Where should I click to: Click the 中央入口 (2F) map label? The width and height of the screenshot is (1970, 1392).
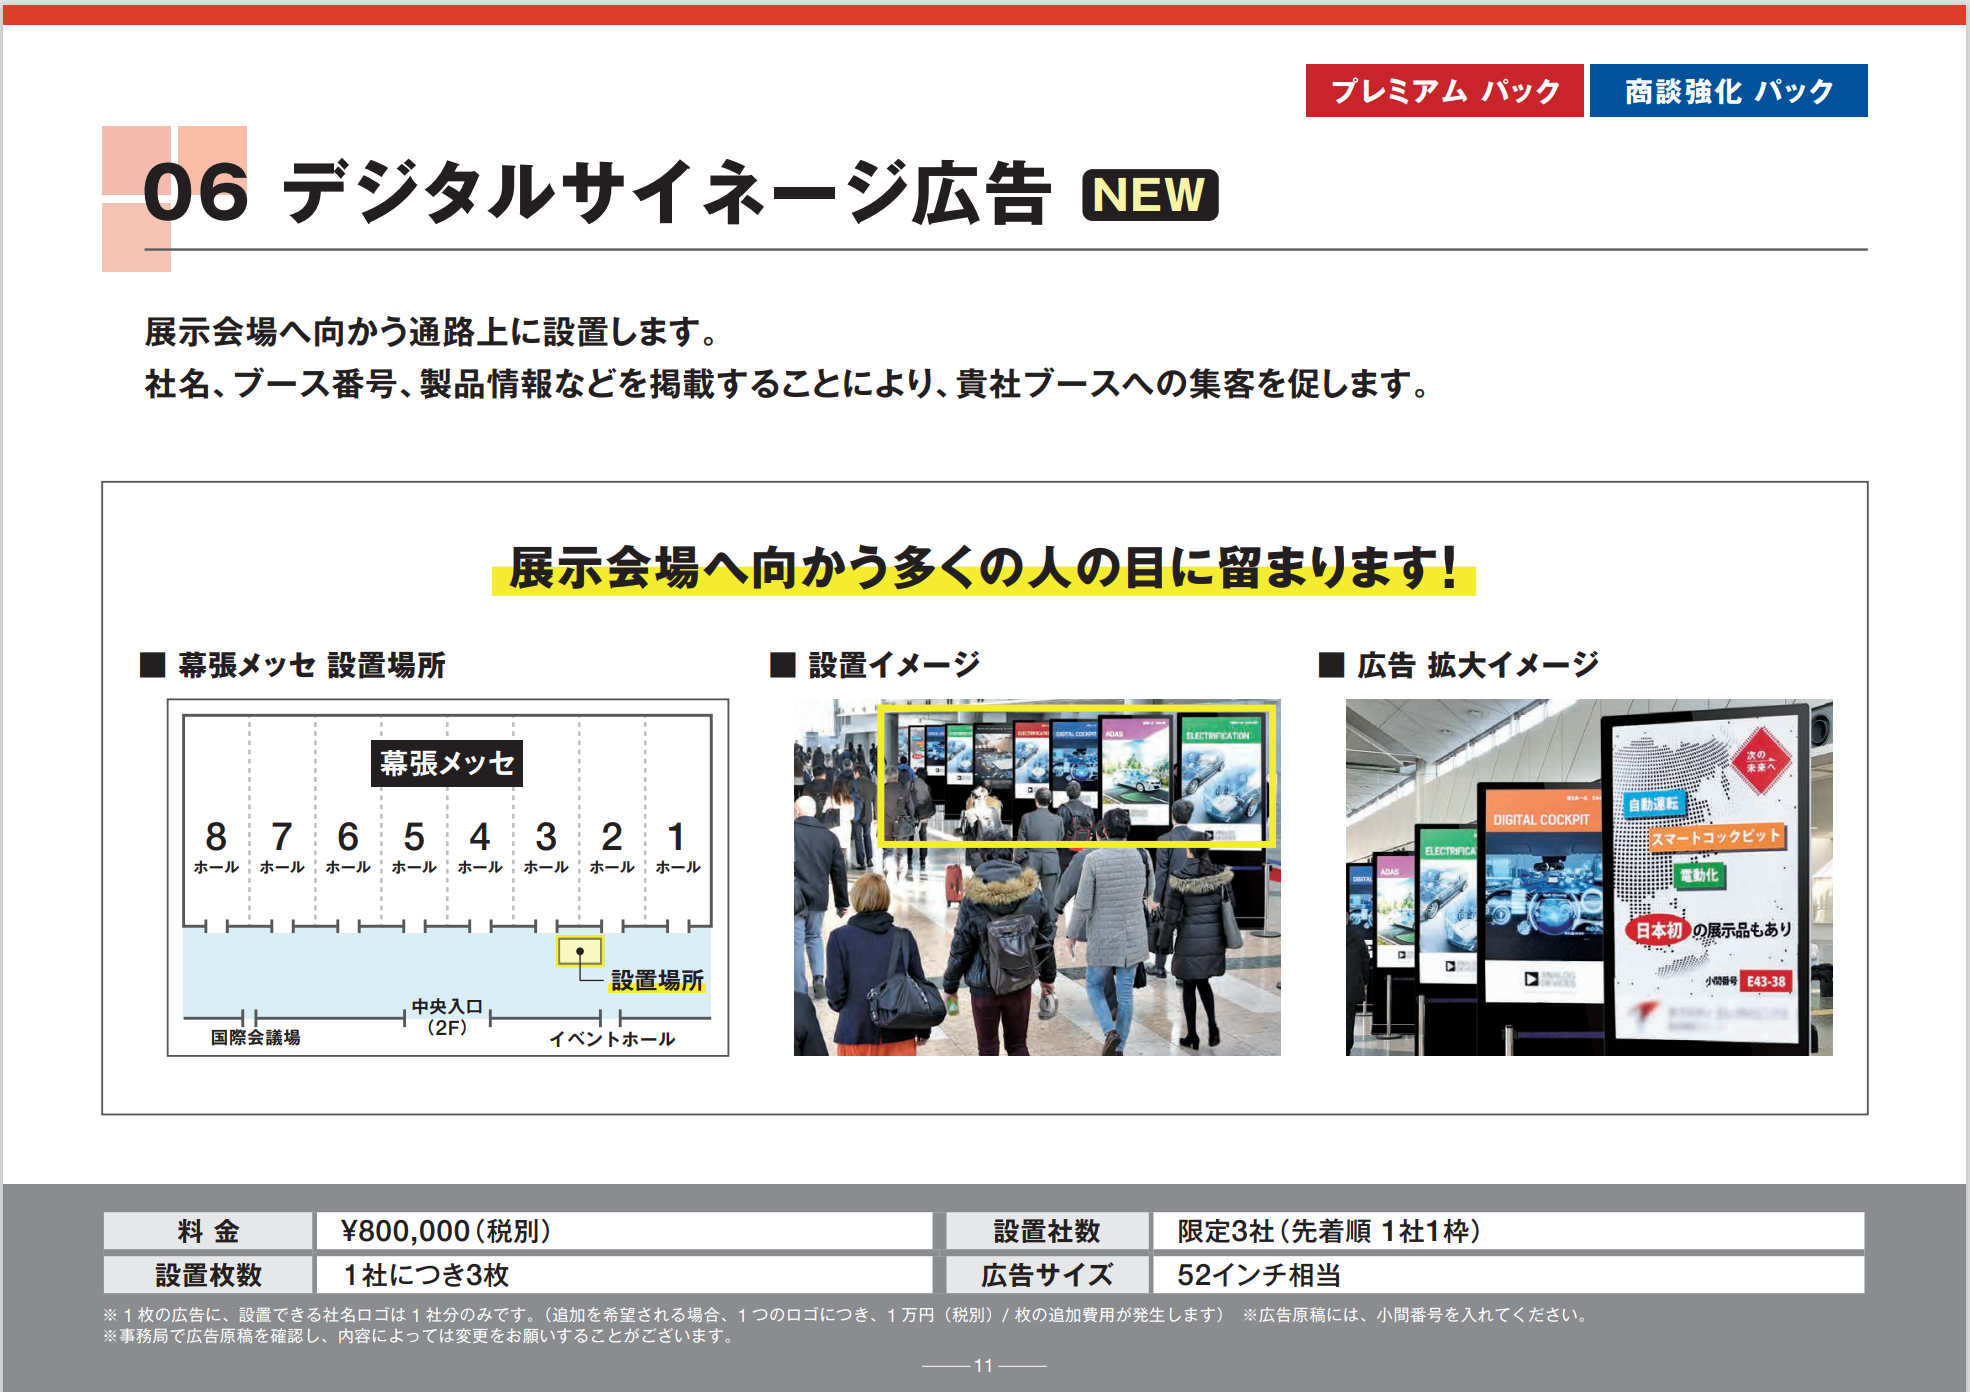tap(447, 1017)
